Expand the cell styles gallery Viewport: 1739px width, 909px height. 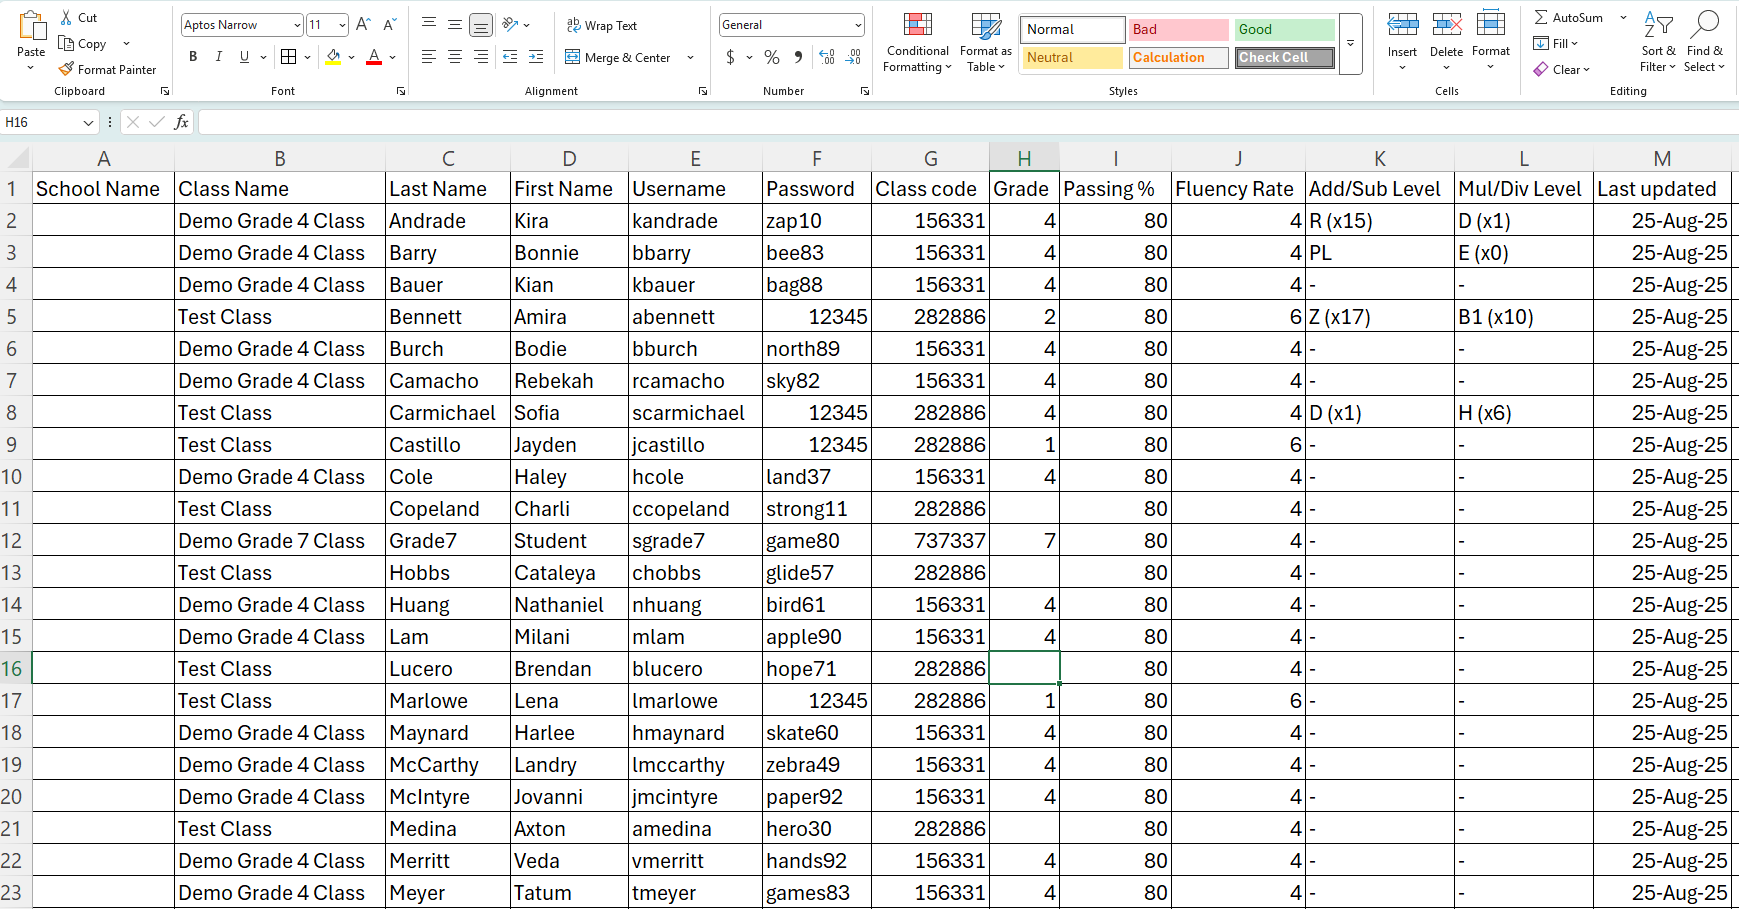(1350, 44)
